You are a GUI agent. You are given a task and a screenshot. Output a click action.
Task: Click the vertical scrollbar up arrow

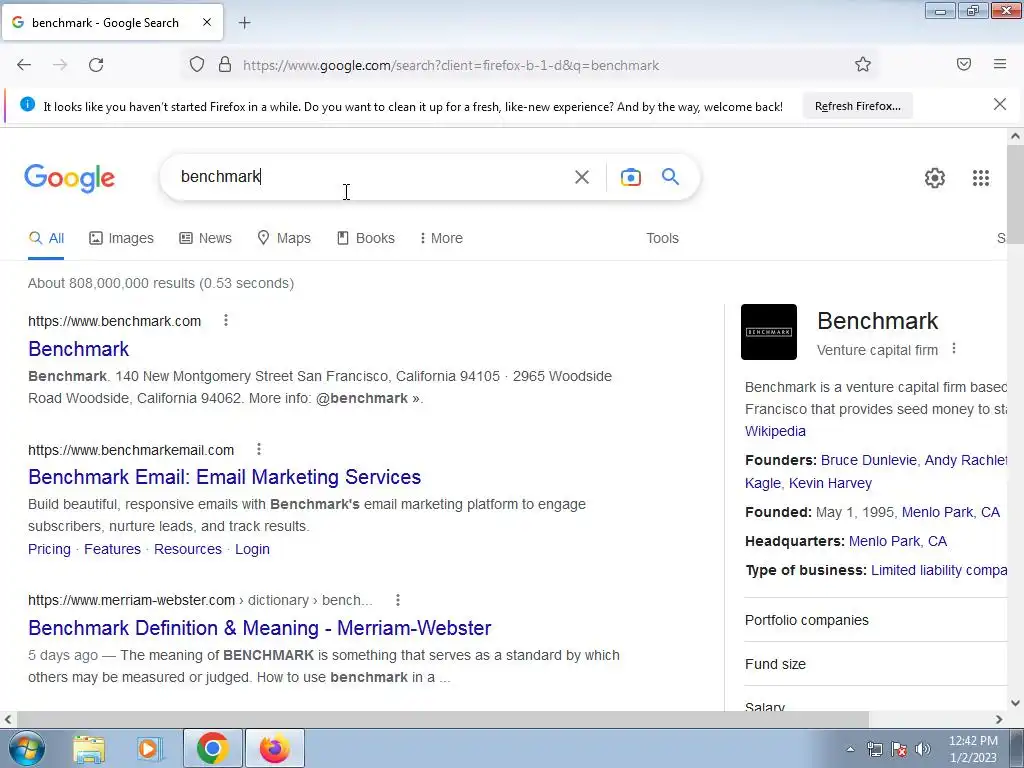[x=1015, y=136]
